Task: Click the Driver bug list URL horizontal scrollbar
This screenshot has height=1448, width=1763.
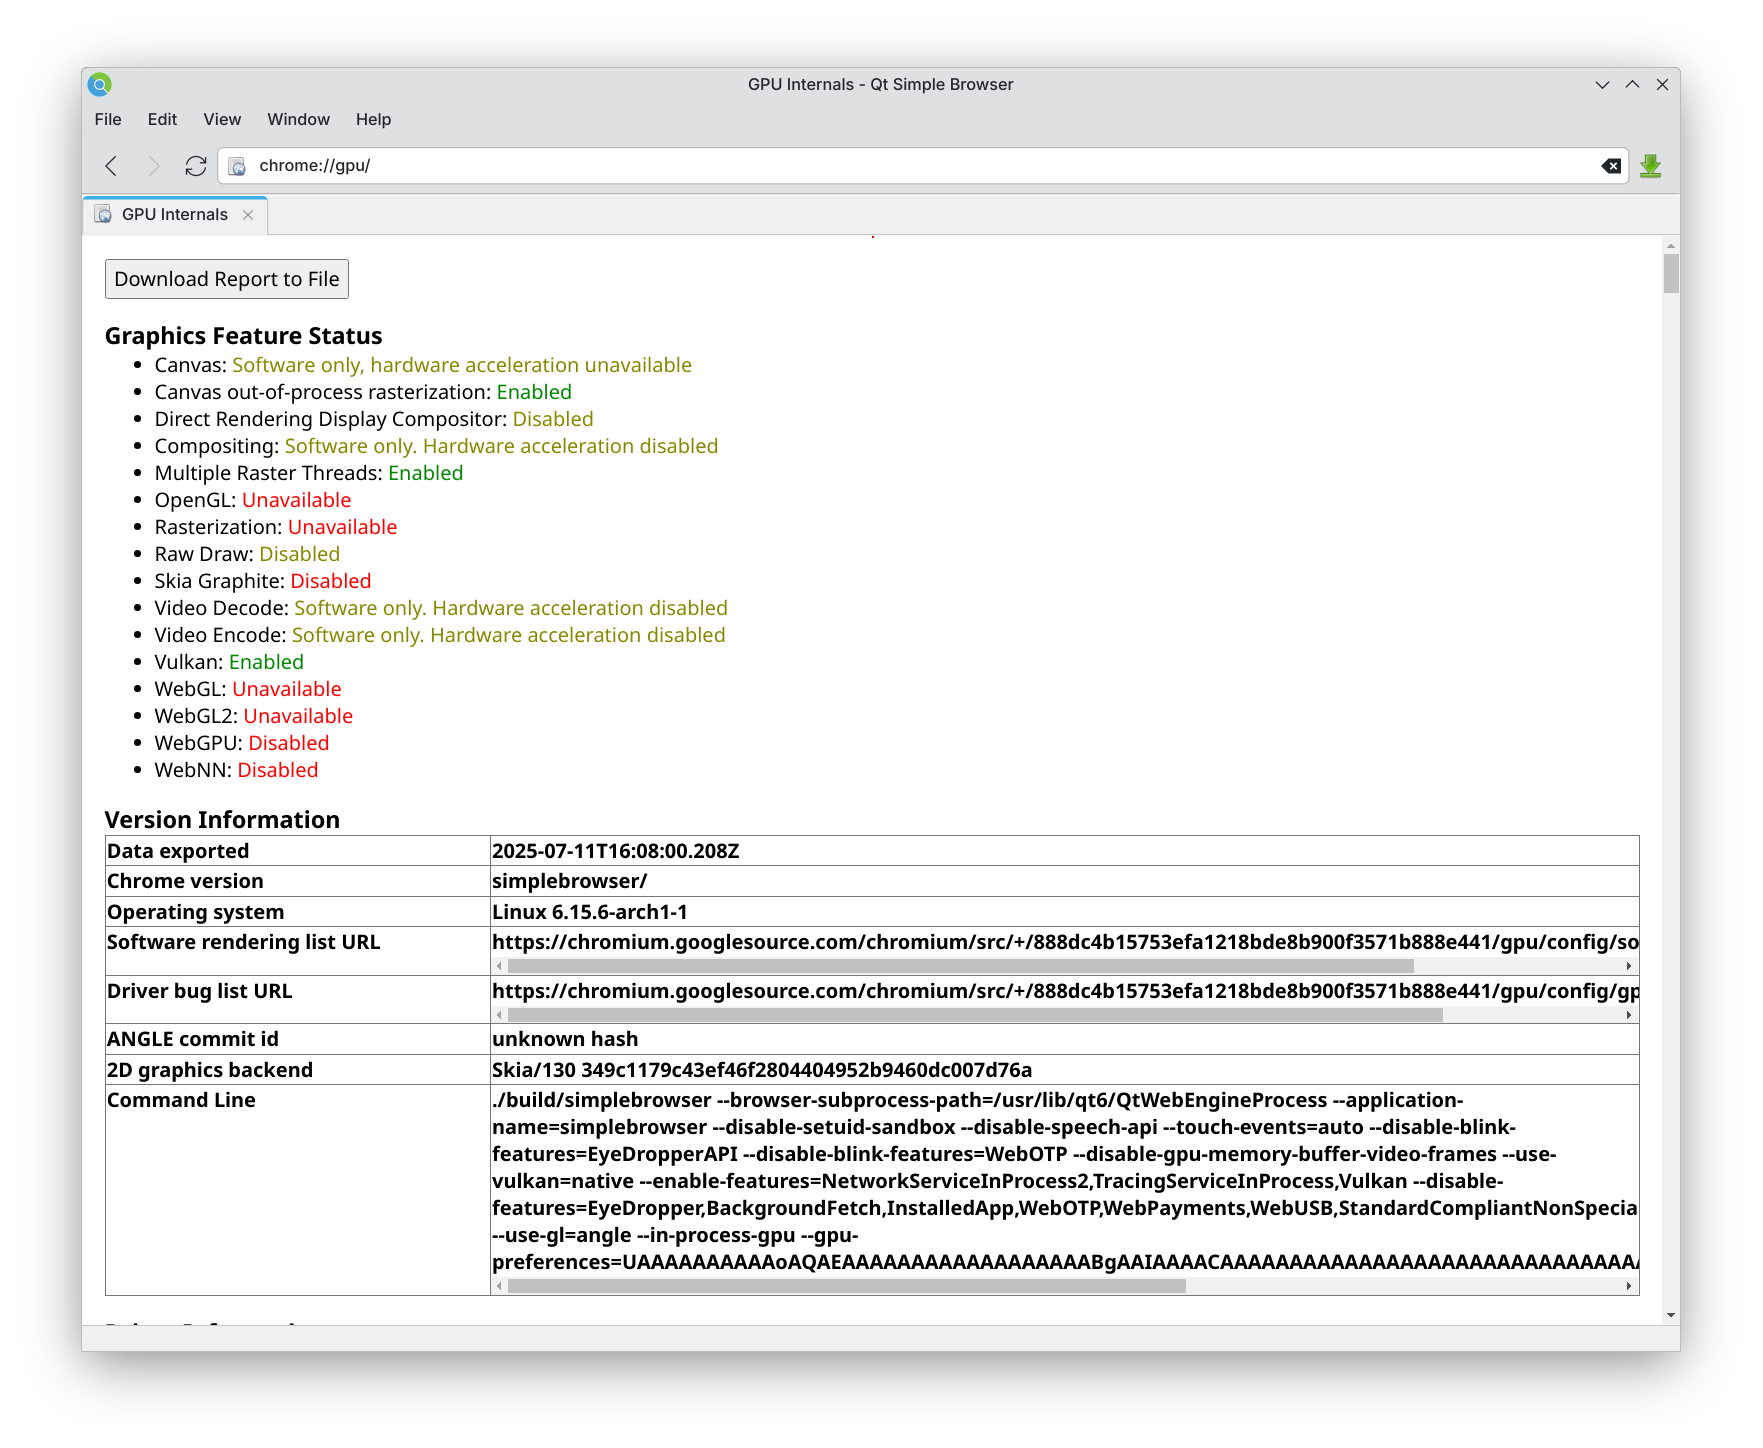Action: [975, 1015]
